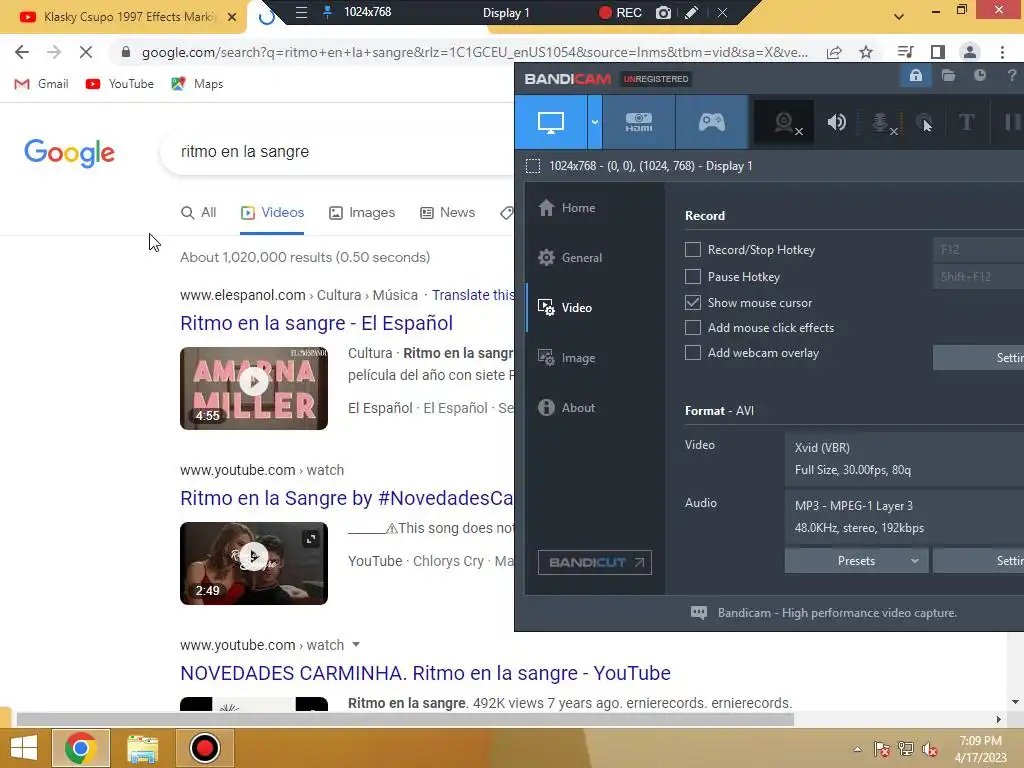This screenshot has height=768, width=1024.
Task: Enable Record/Stop Hotkey checkbox
Action: [693, 249]
